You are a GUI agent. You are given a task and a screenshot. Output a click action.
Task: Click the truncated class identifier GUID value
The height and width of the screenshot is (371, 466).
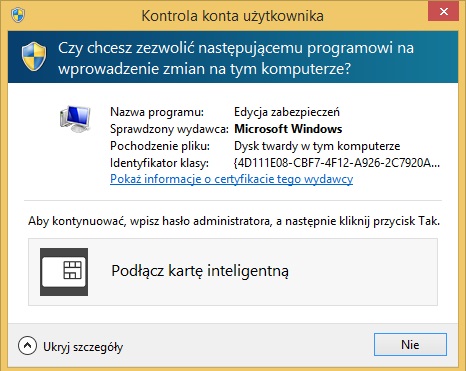(337, 163)
